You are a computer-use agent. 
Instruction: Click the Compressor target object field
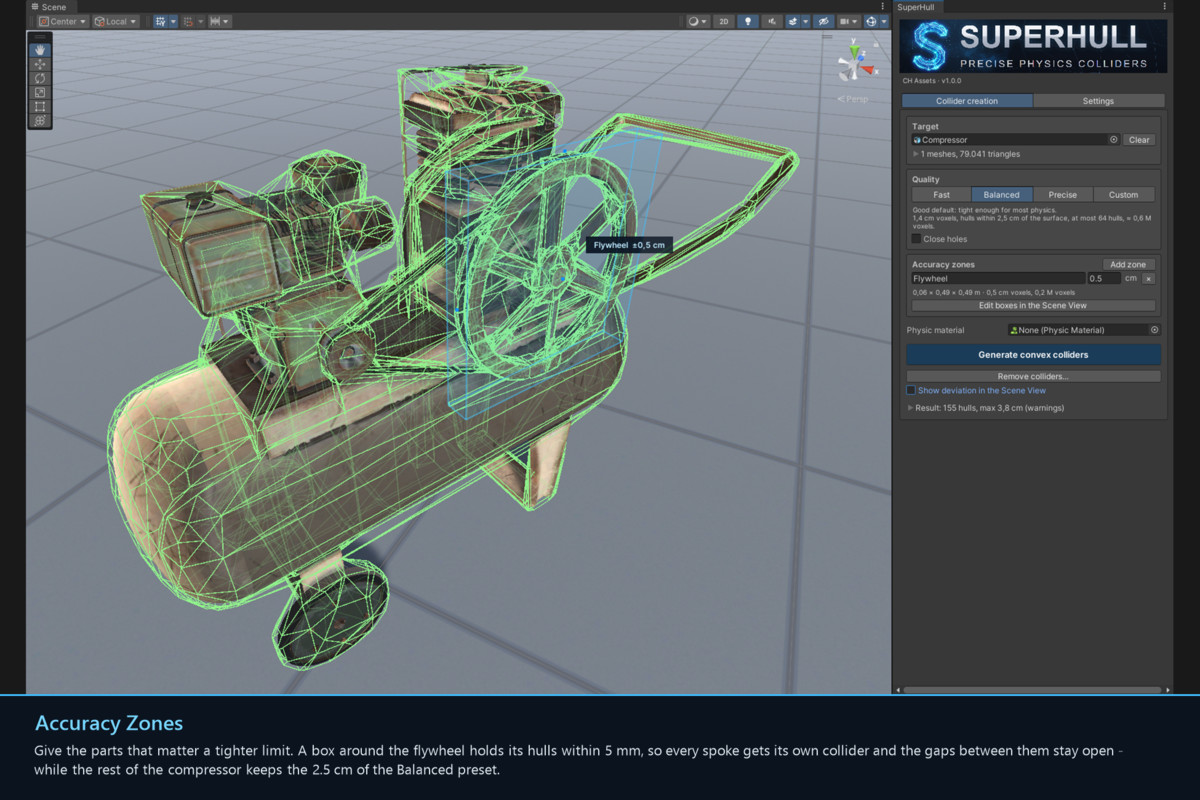1015,140
